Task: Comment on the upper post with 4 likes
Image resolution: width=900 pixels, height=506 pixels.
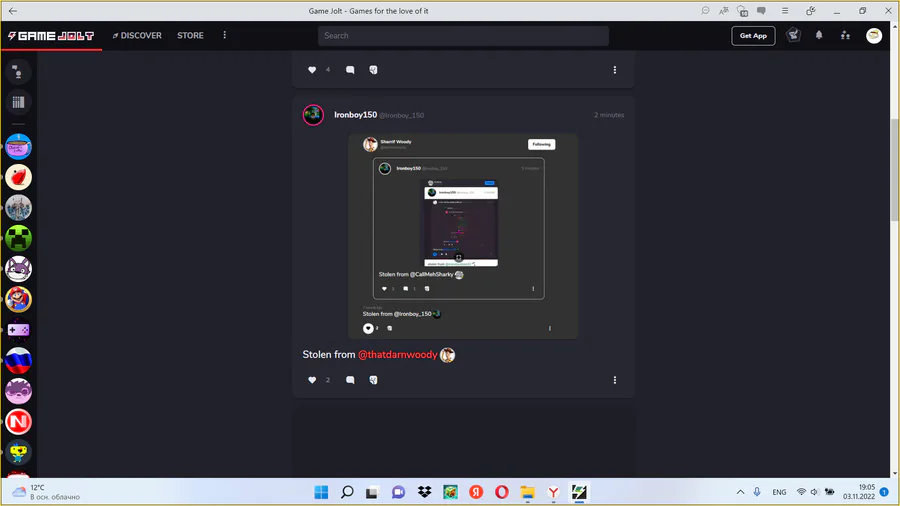Action: [x=350, y=70]
